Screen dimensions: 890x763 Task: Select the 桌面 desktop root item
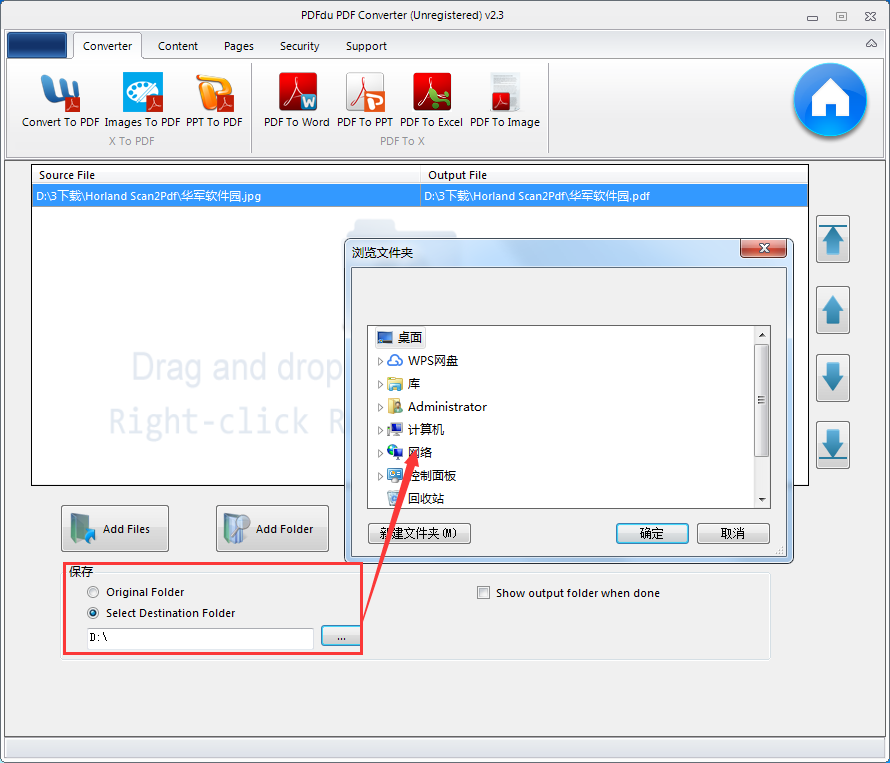[x=400, y=337]
